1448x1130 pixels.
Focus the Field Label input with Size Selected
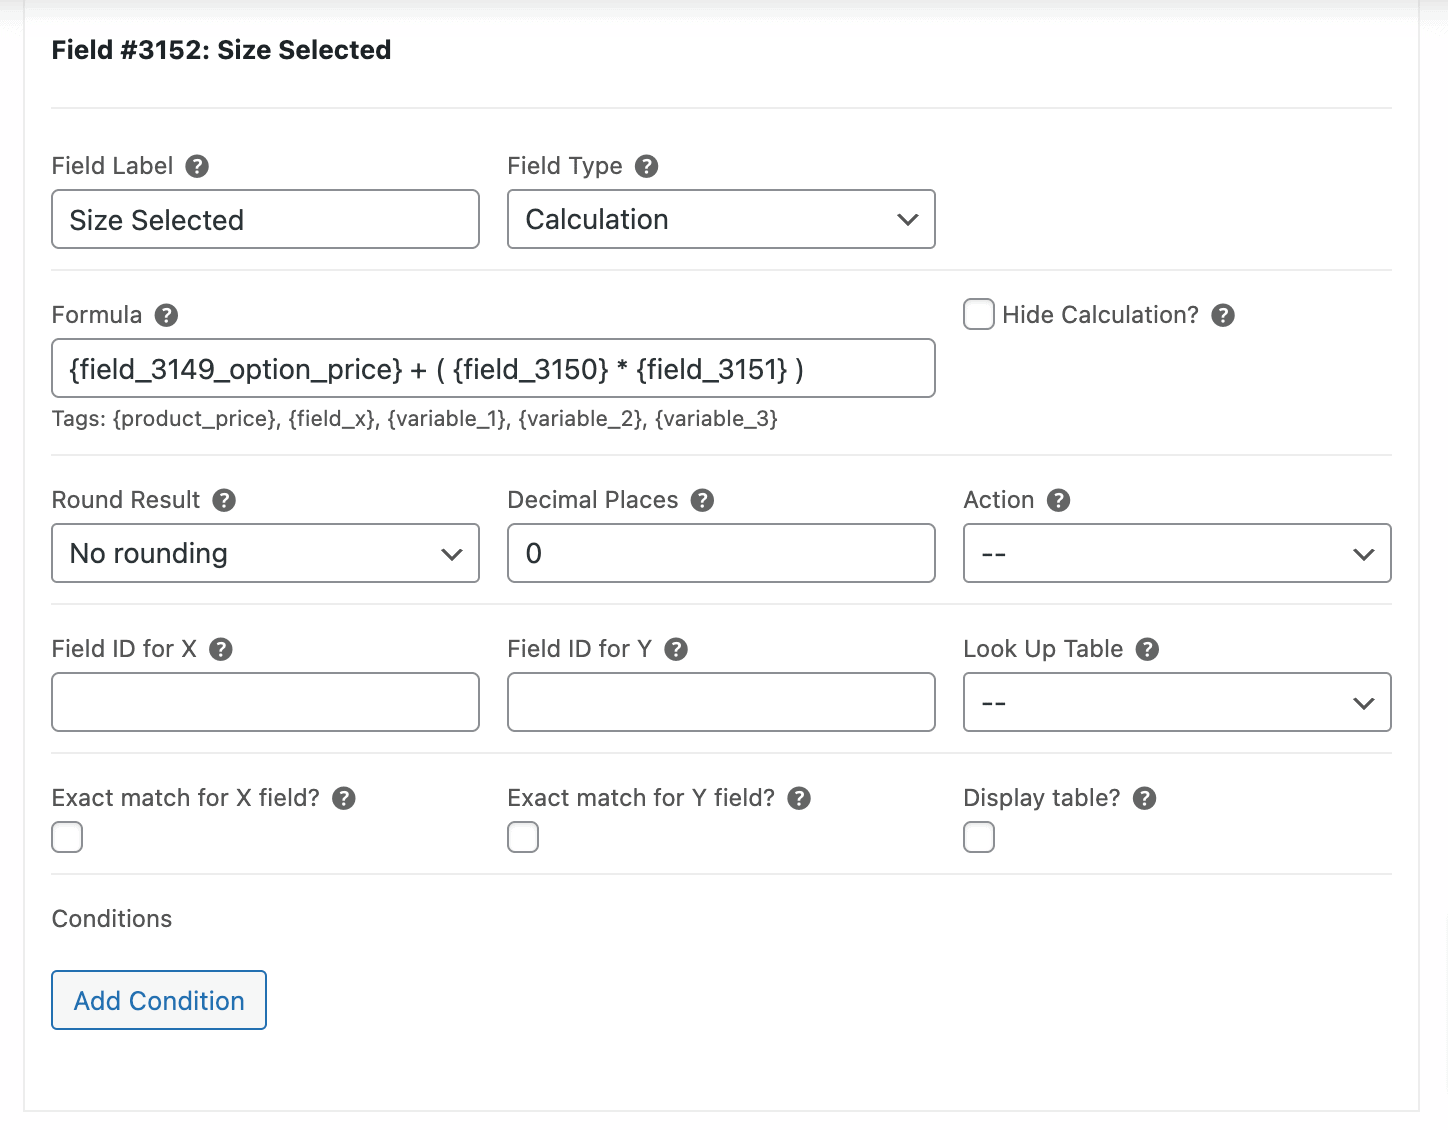pos(265,219)
